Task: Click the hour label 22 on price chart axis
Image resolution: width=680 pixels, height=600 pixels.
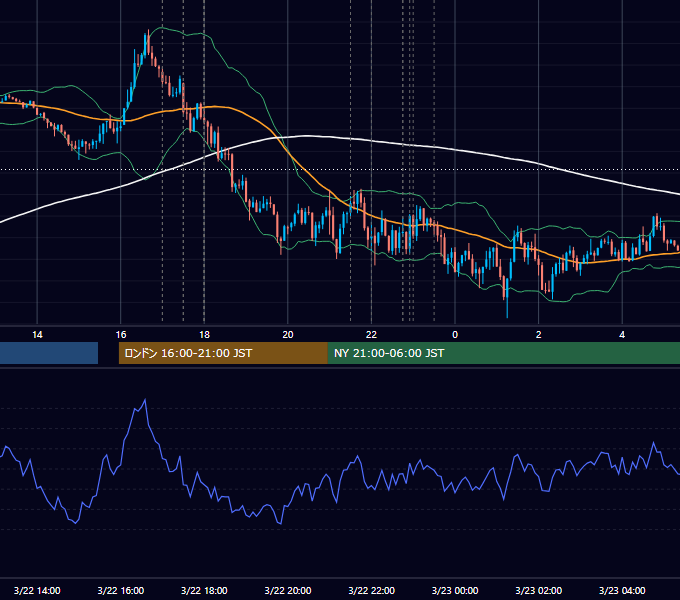Action: [372, 335]
